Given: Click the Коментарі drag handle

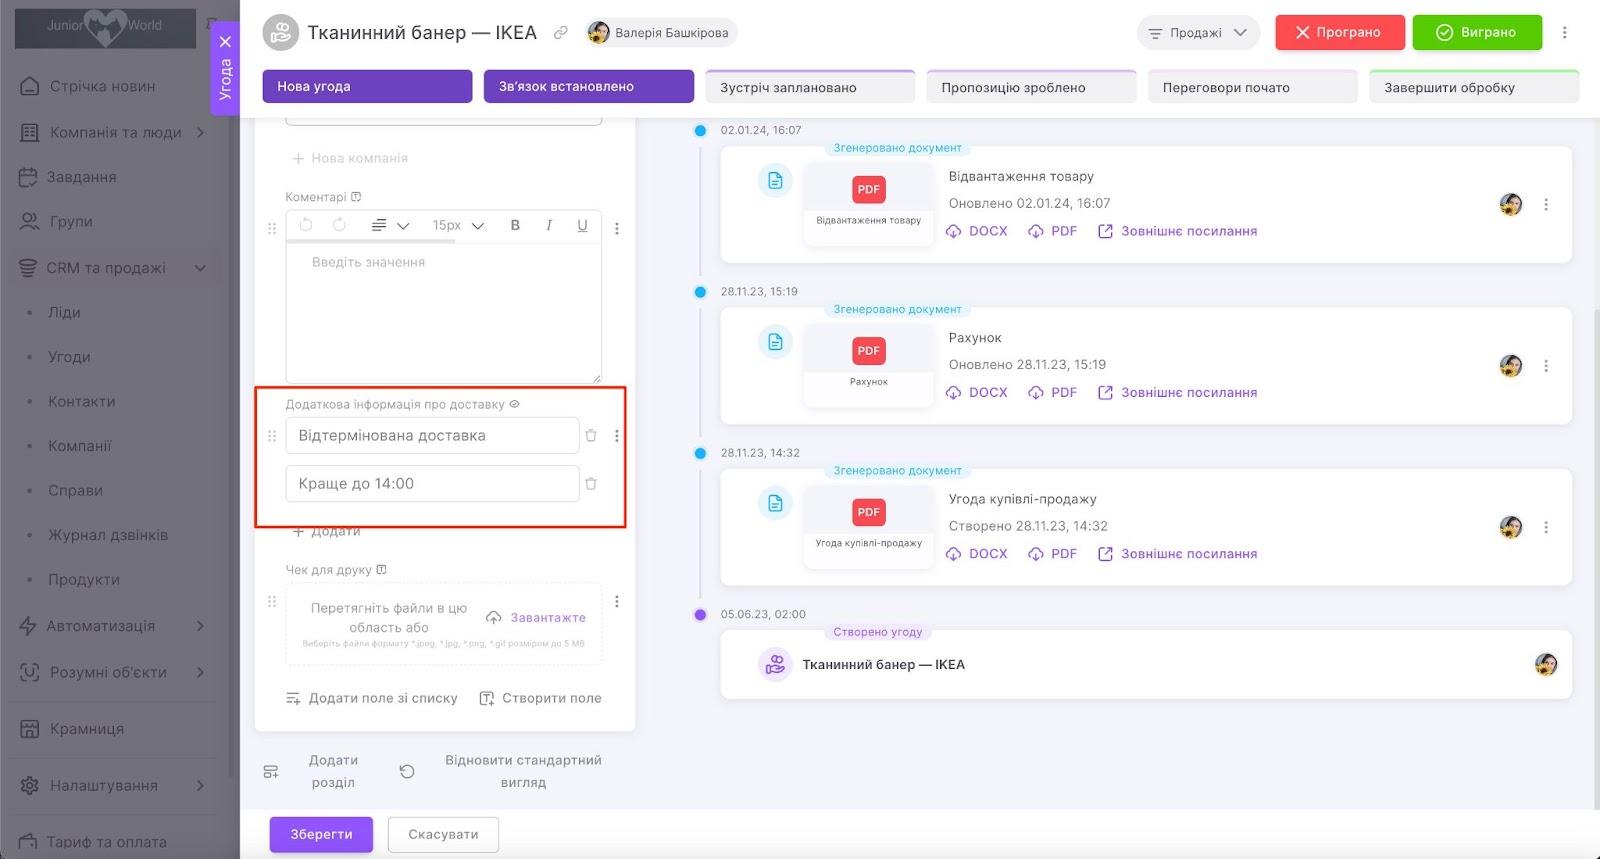Looking at the screenshot, I should click(272, 228).
